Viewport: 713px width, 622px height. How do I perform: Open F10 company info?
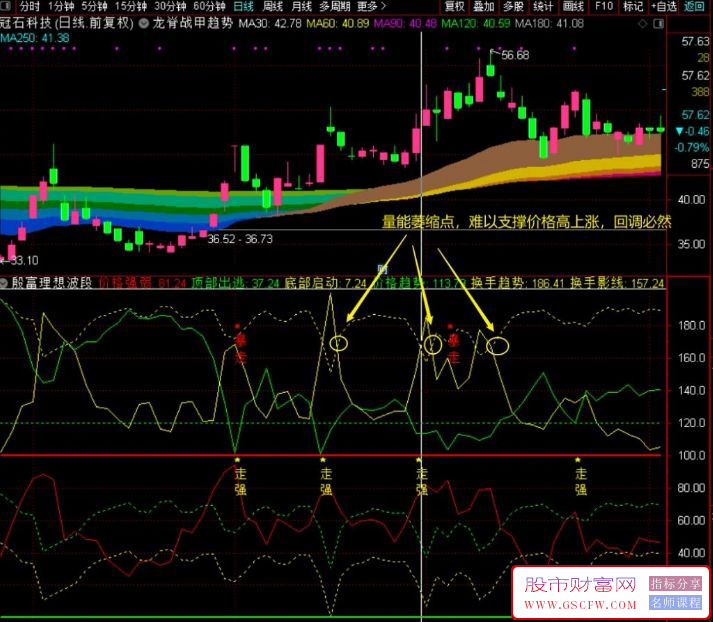pos(603,6)
